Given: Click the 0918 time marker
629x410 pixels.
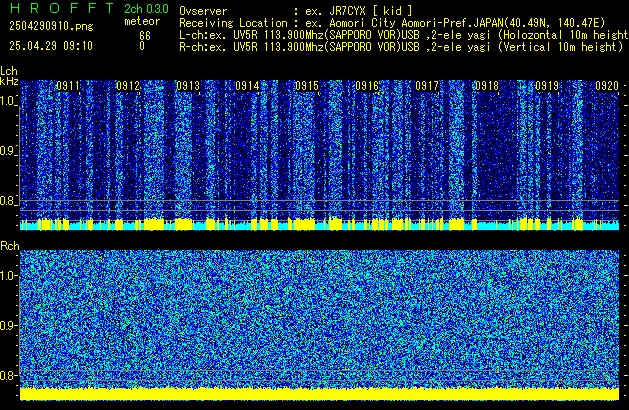Looking at the screenshot, I should 487,86.
